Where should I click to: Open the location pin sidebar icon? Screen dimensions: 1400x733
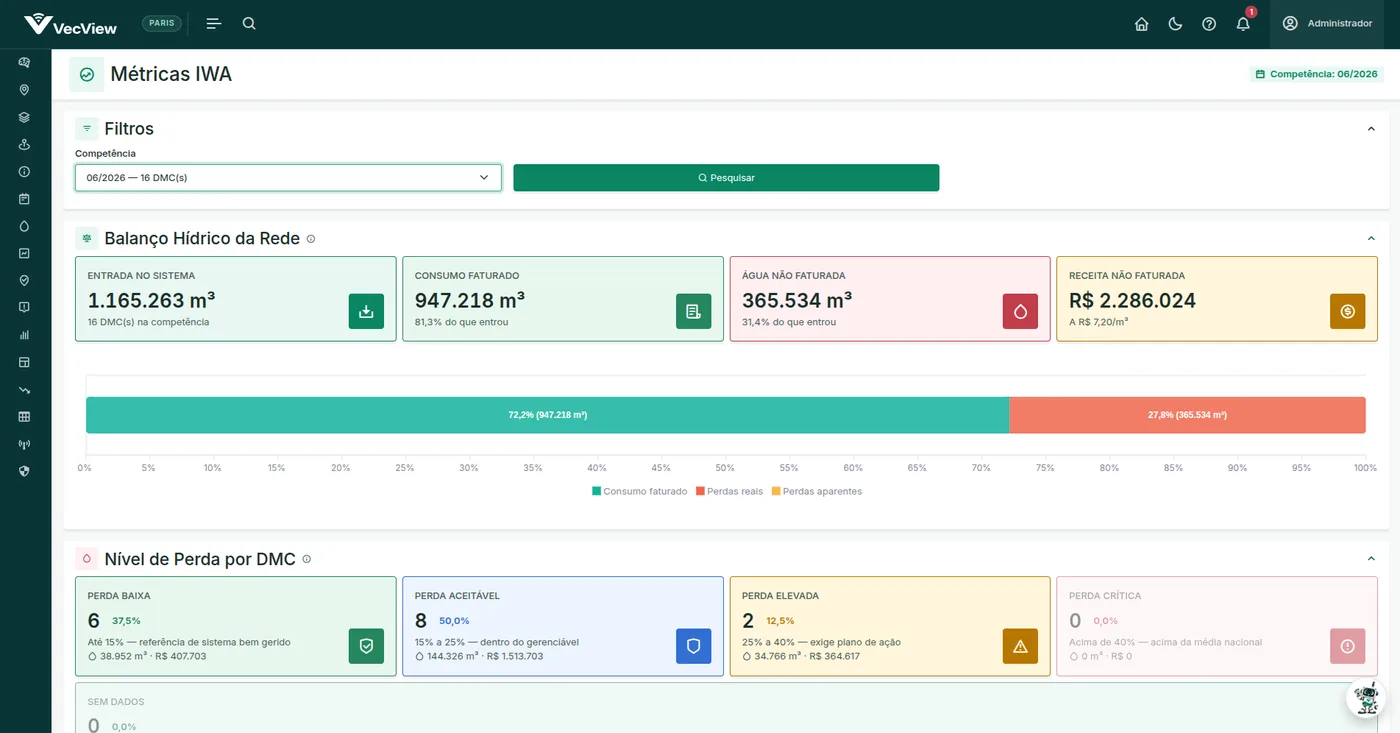(x=24, y=90)
